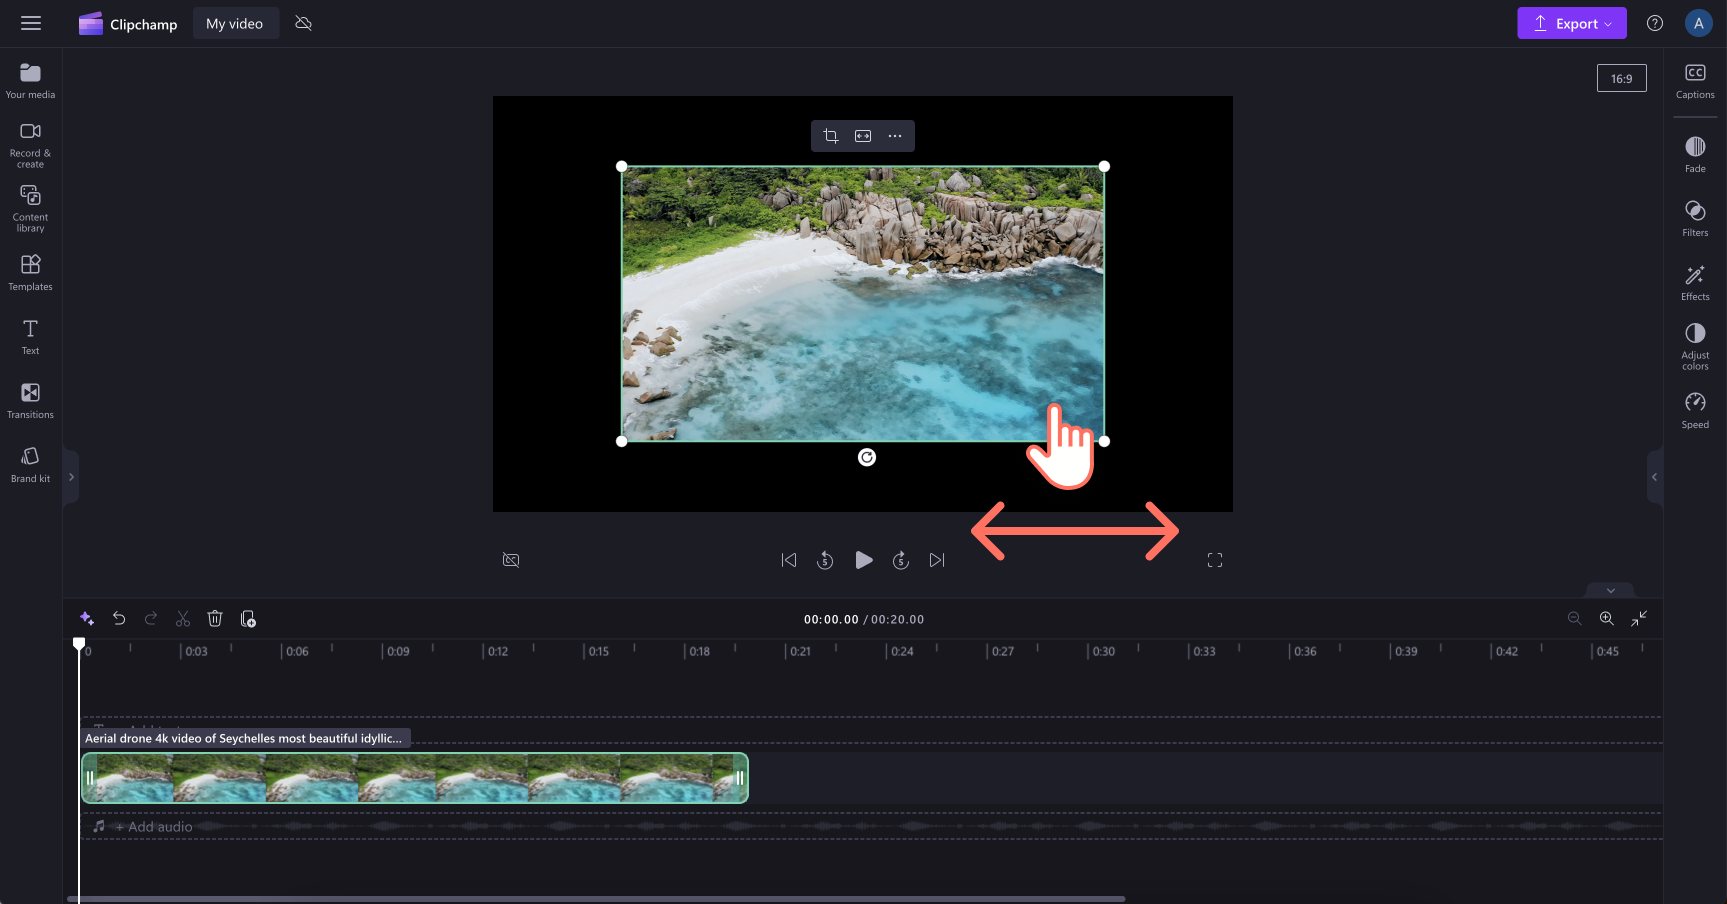Screen dimensions: 1727x904
Task: Undo the last action
Action: [119, 619]
